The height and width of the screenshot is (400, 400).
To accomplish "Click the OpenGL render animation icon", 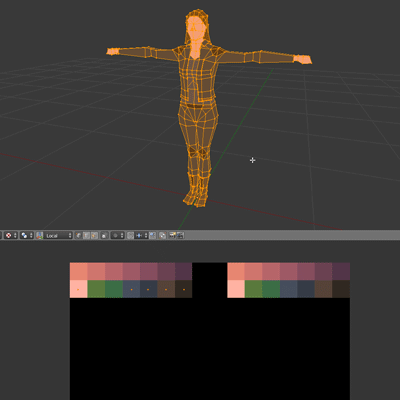I will tap(180, 235).
